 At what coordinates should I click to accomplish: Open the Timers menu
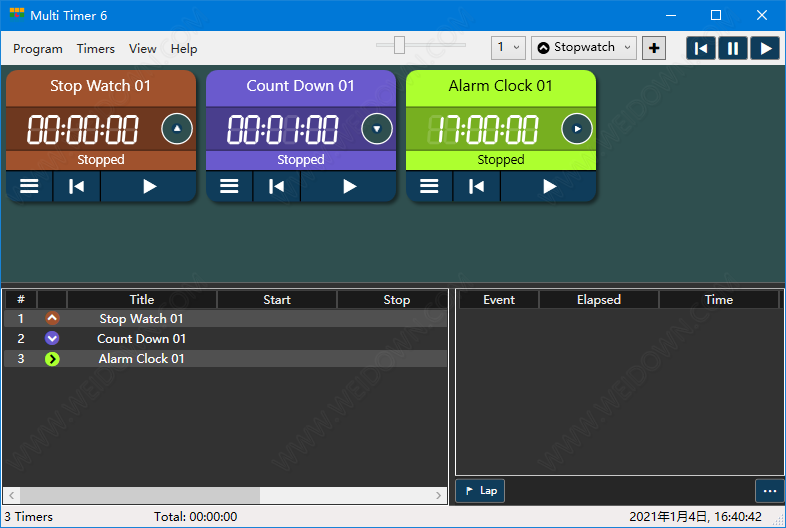coord(95,49)
